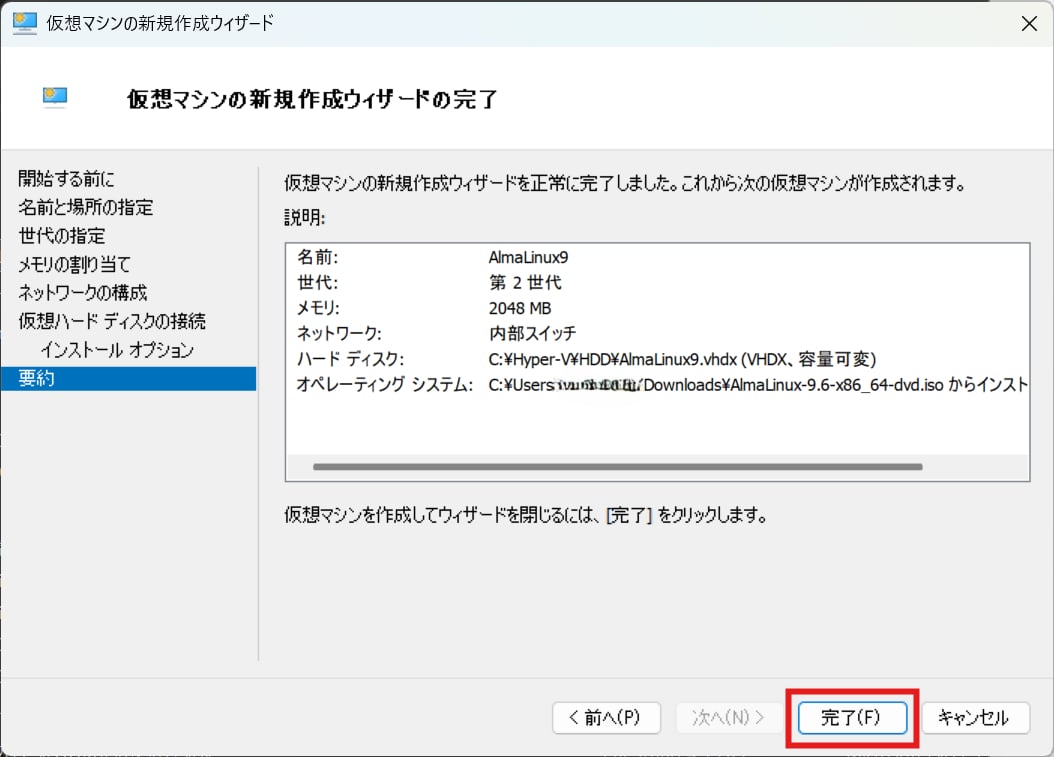
Task: Open ネットワークの構成 step
Action: click(x=83, y=293)
